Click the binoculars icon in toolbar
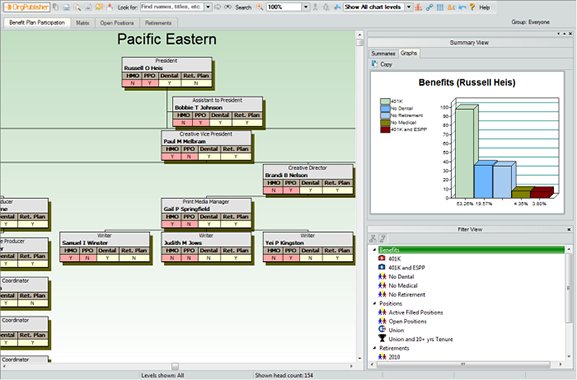Screen dimensions: 577x380 click(x=228, y=7)
